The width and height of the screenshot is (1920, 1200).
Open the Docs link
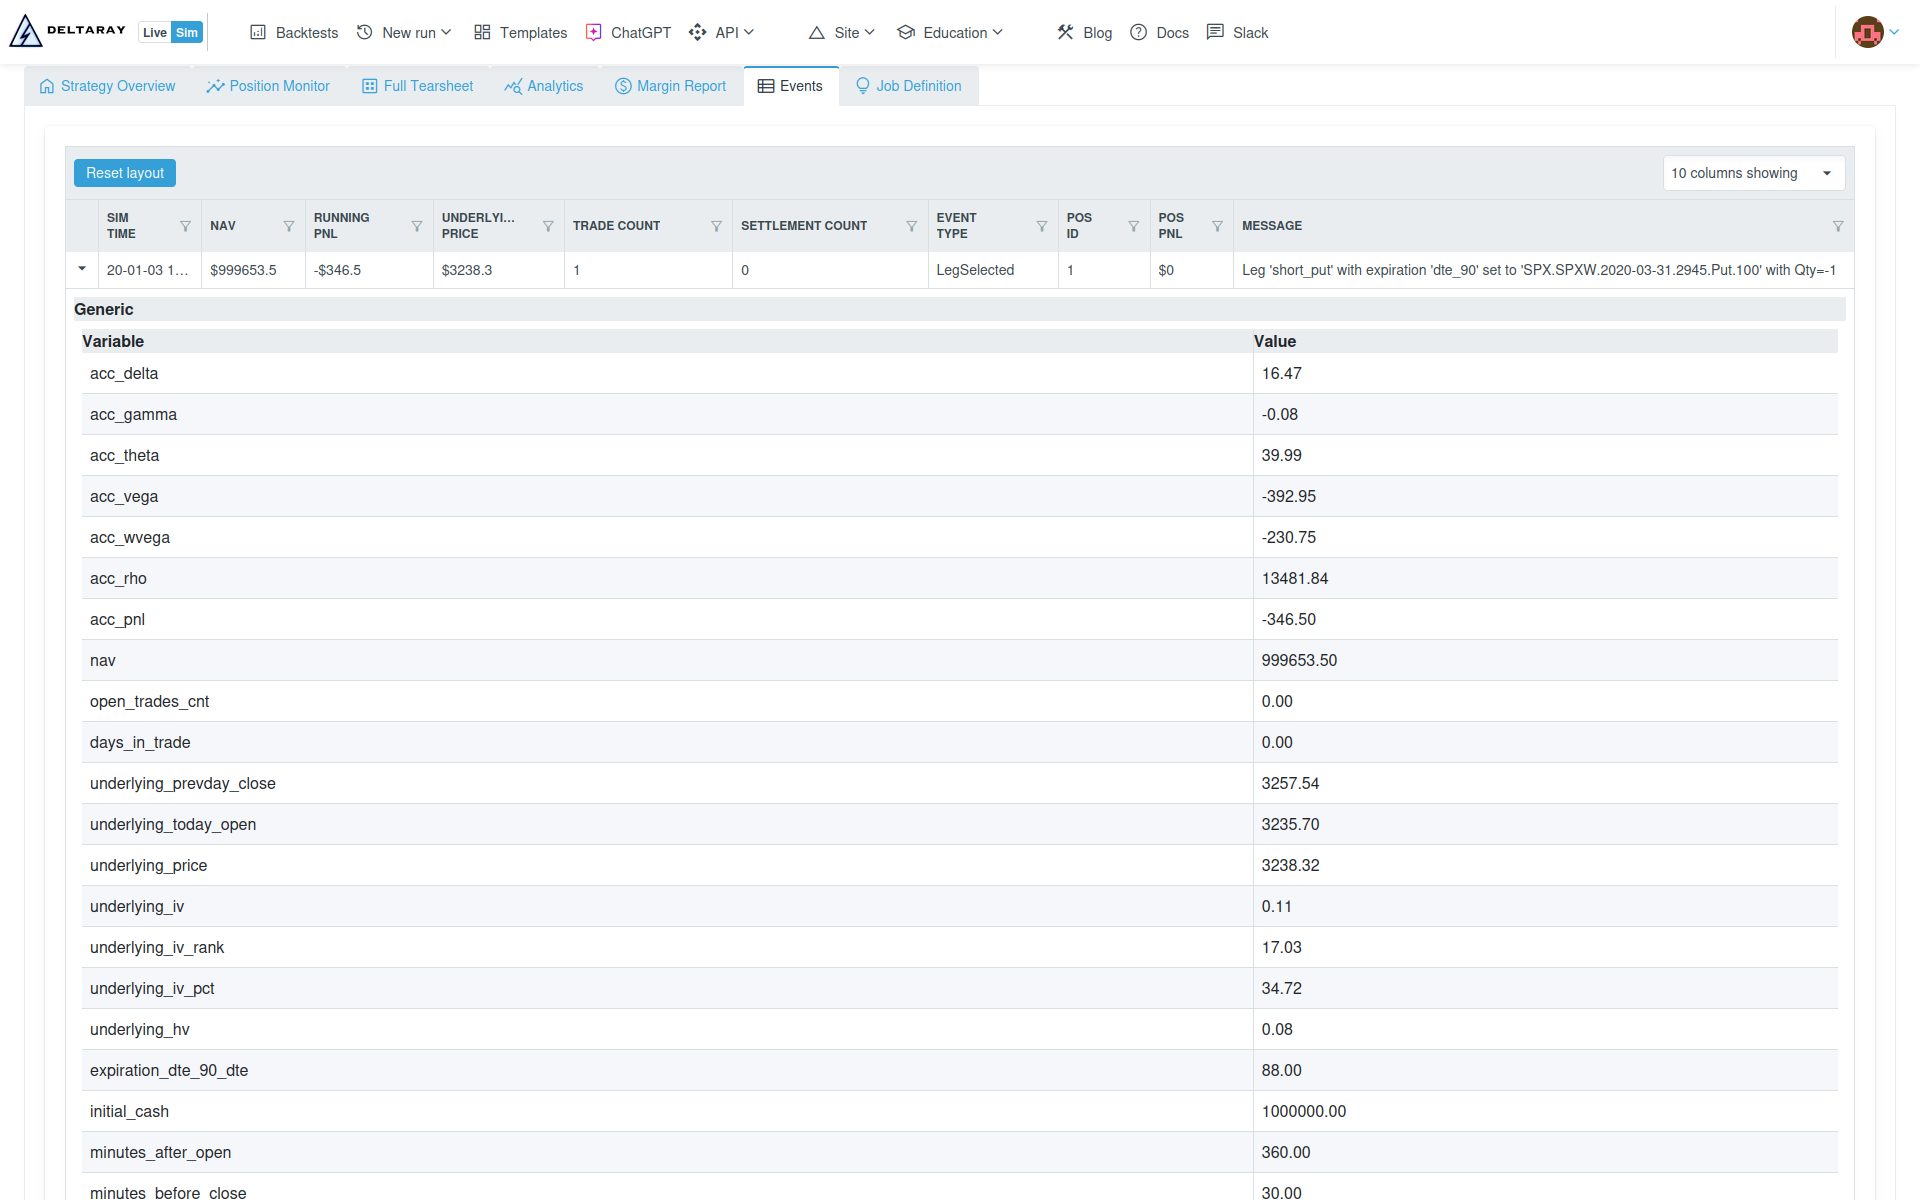click(1160, 32)
